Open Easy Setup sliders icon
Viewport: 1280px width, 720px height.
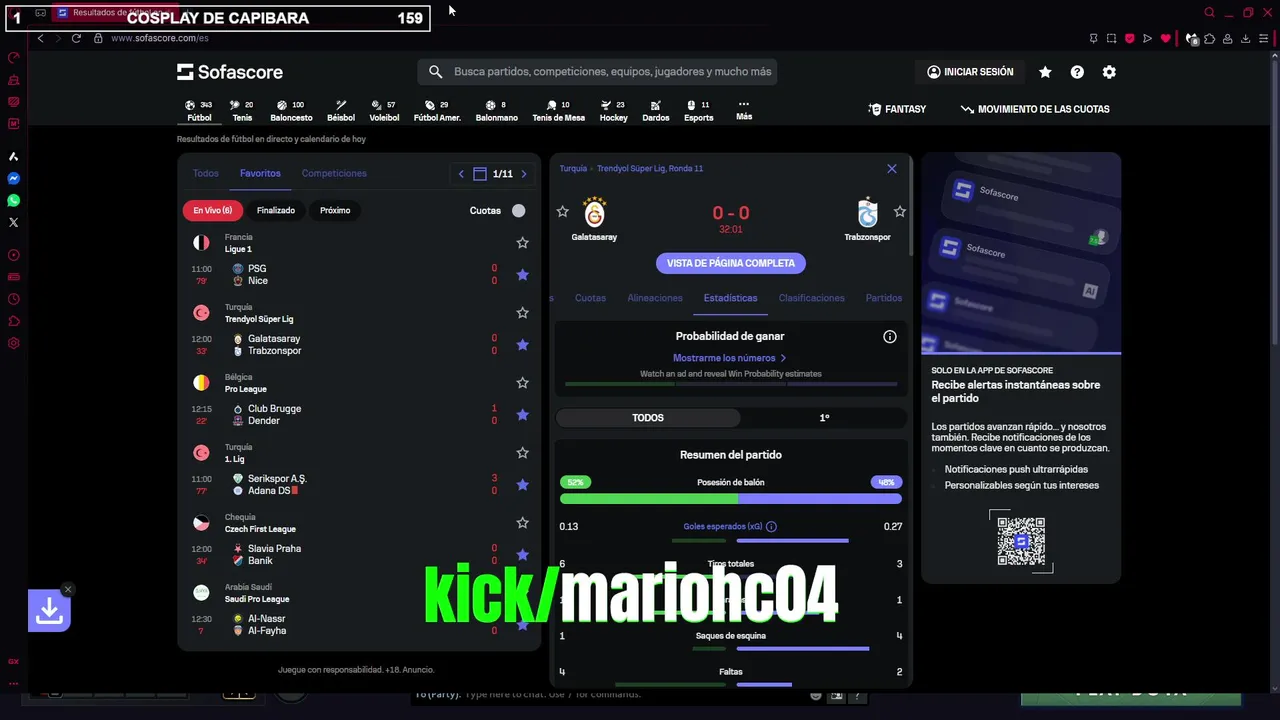tap(1264, 38)
